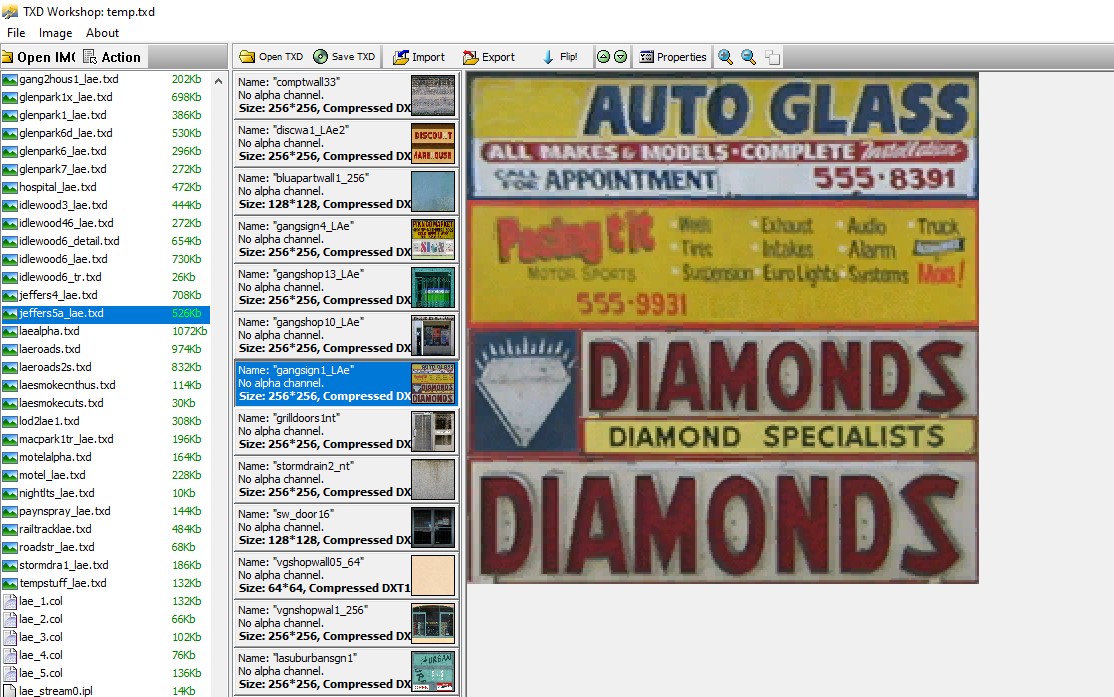Screen dimensions: 1114x697
Task: Select laeroads2s.txd file
Action: [105, 367]
